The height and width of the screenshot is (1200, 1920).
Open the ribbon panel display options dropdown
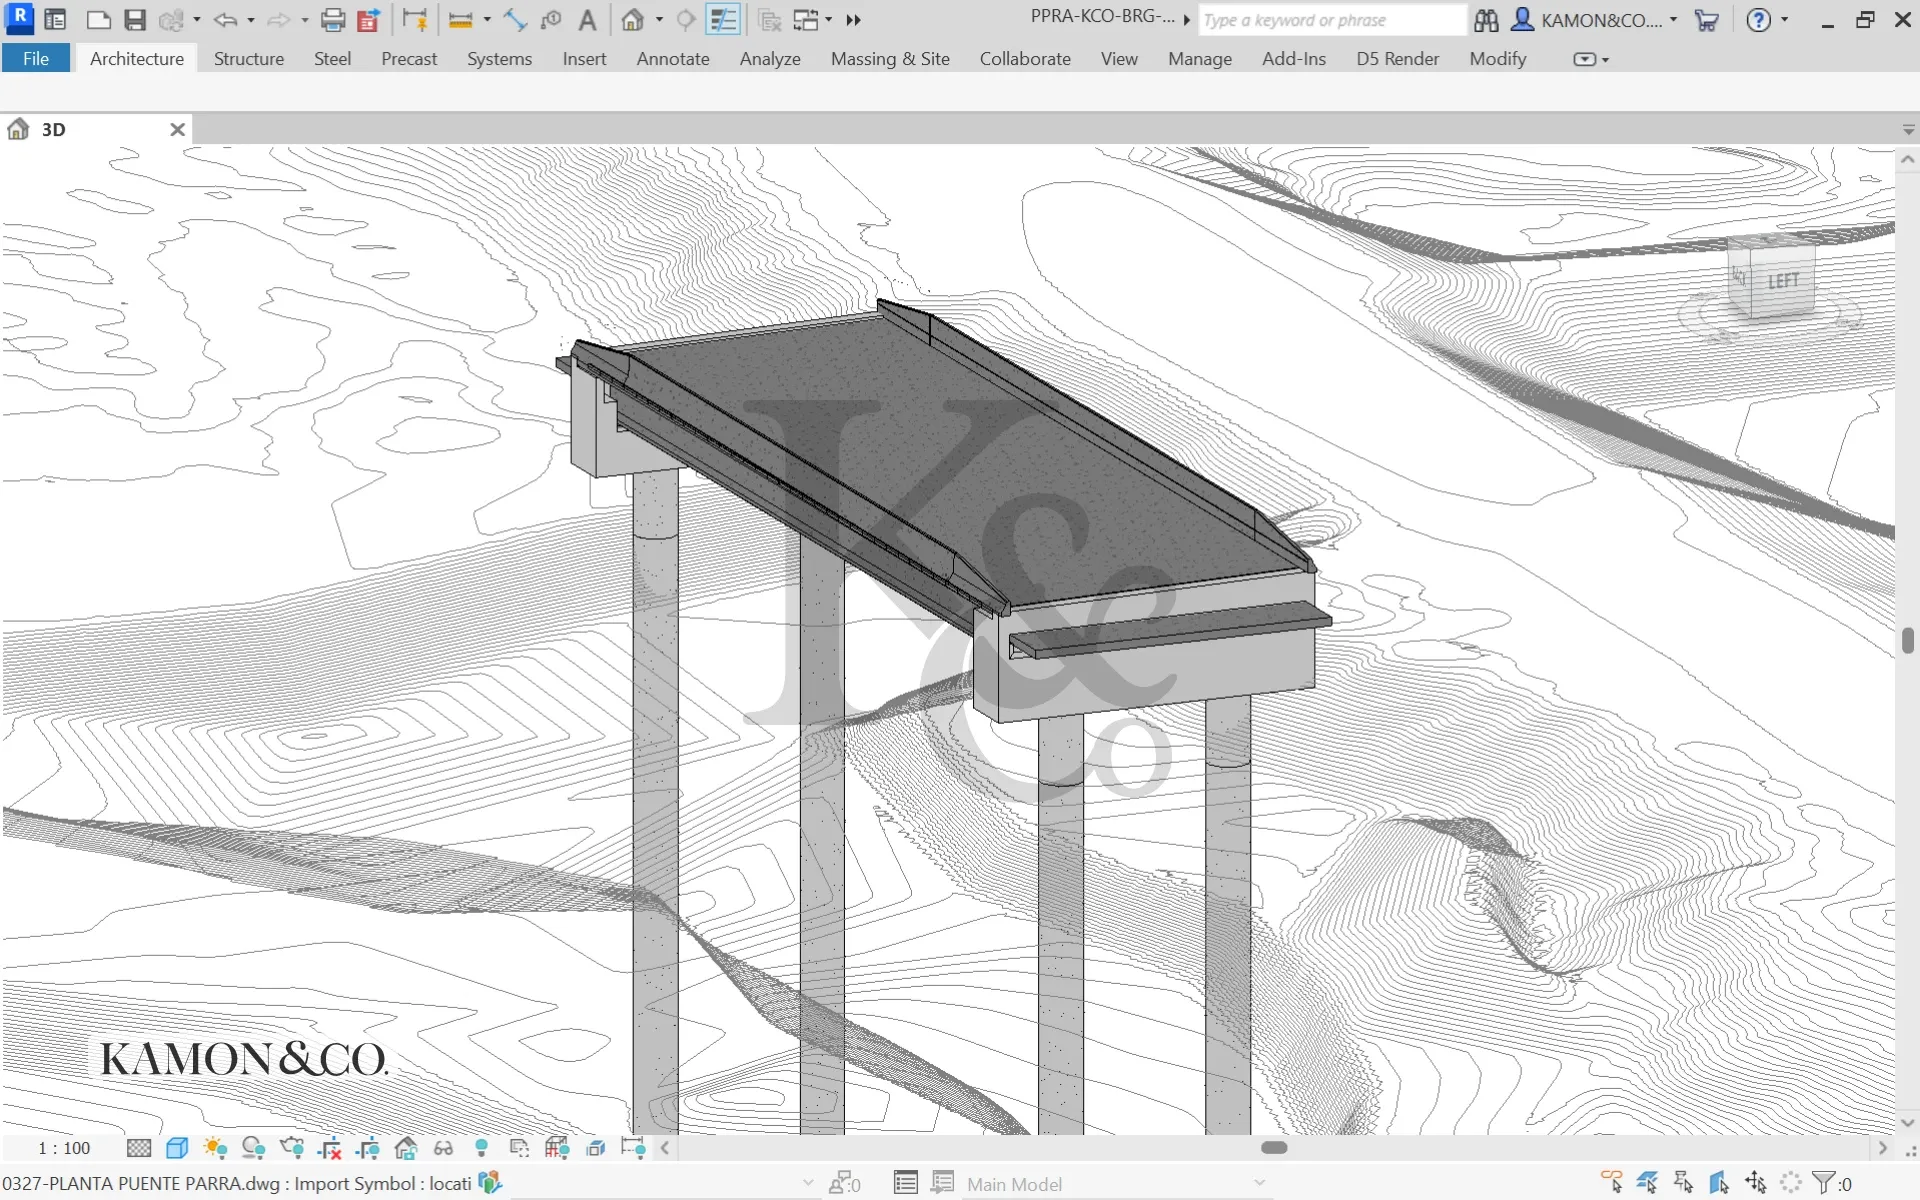click(1591, 59)
